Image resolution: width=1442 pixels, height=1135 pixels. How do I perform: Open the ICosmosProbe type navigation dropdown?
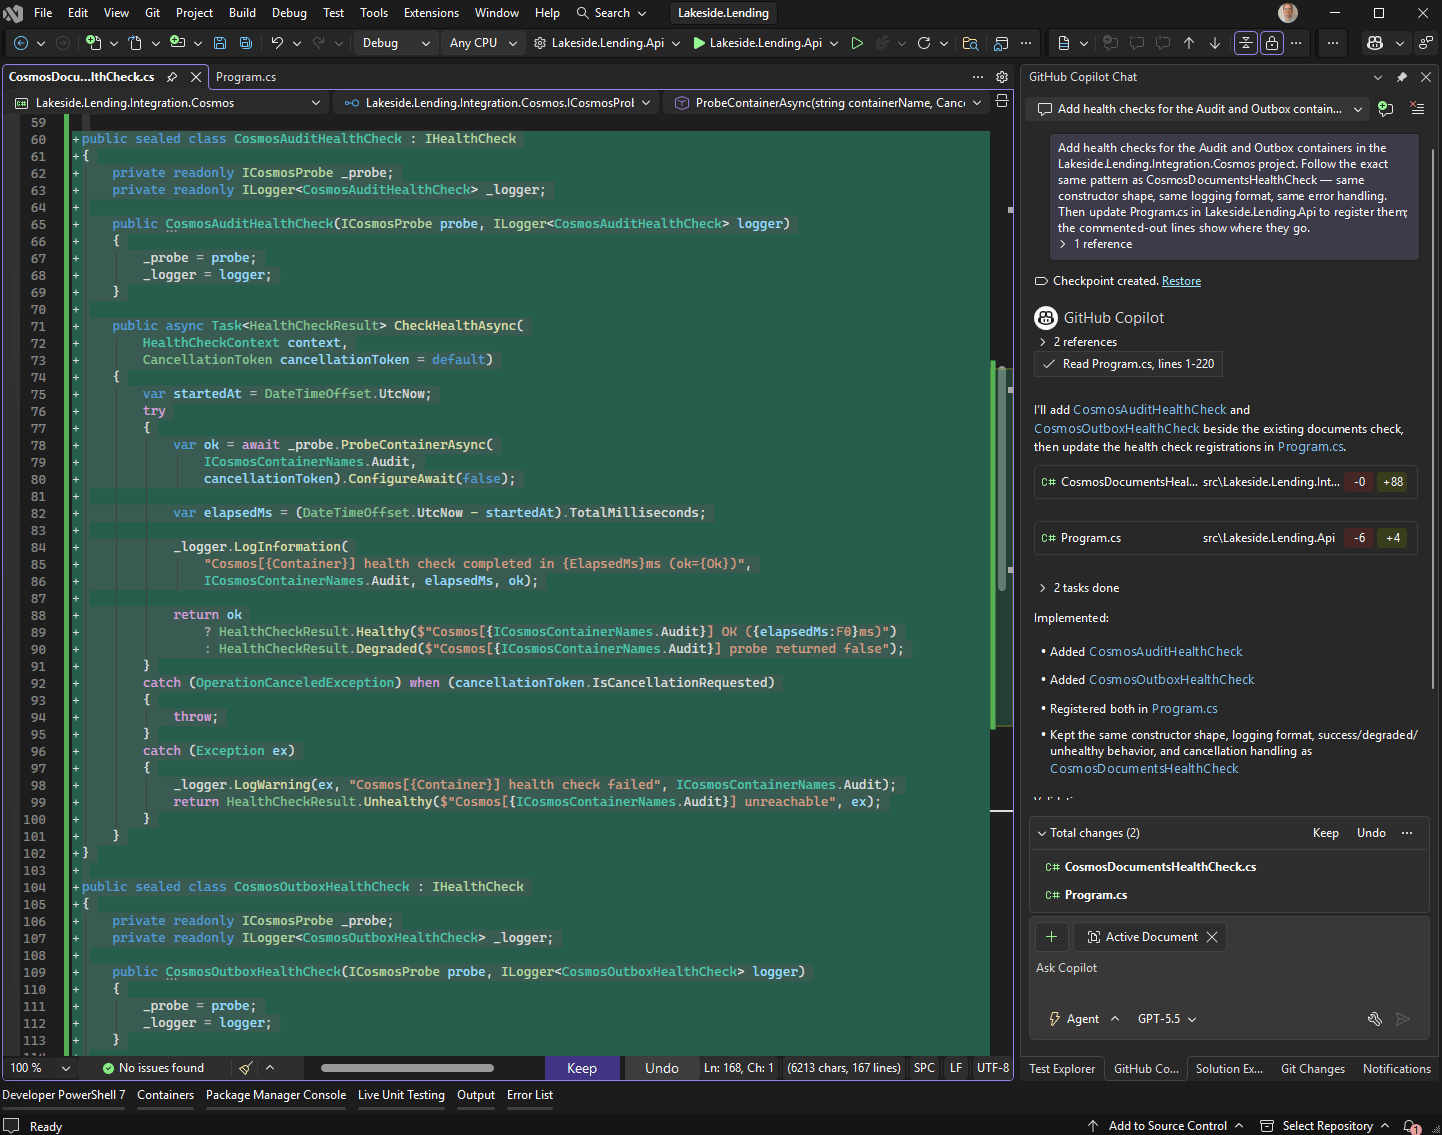pos(498,102)
